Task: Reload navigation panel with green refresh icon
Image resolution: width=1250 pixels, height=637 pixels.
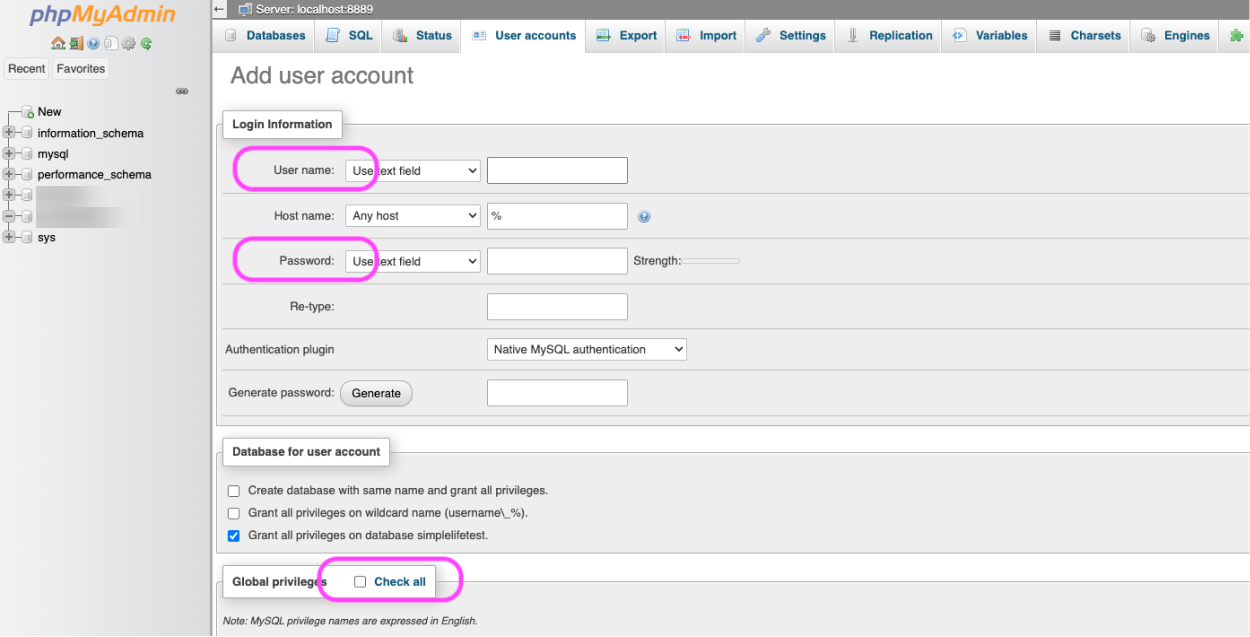Action: click(146, 44)
